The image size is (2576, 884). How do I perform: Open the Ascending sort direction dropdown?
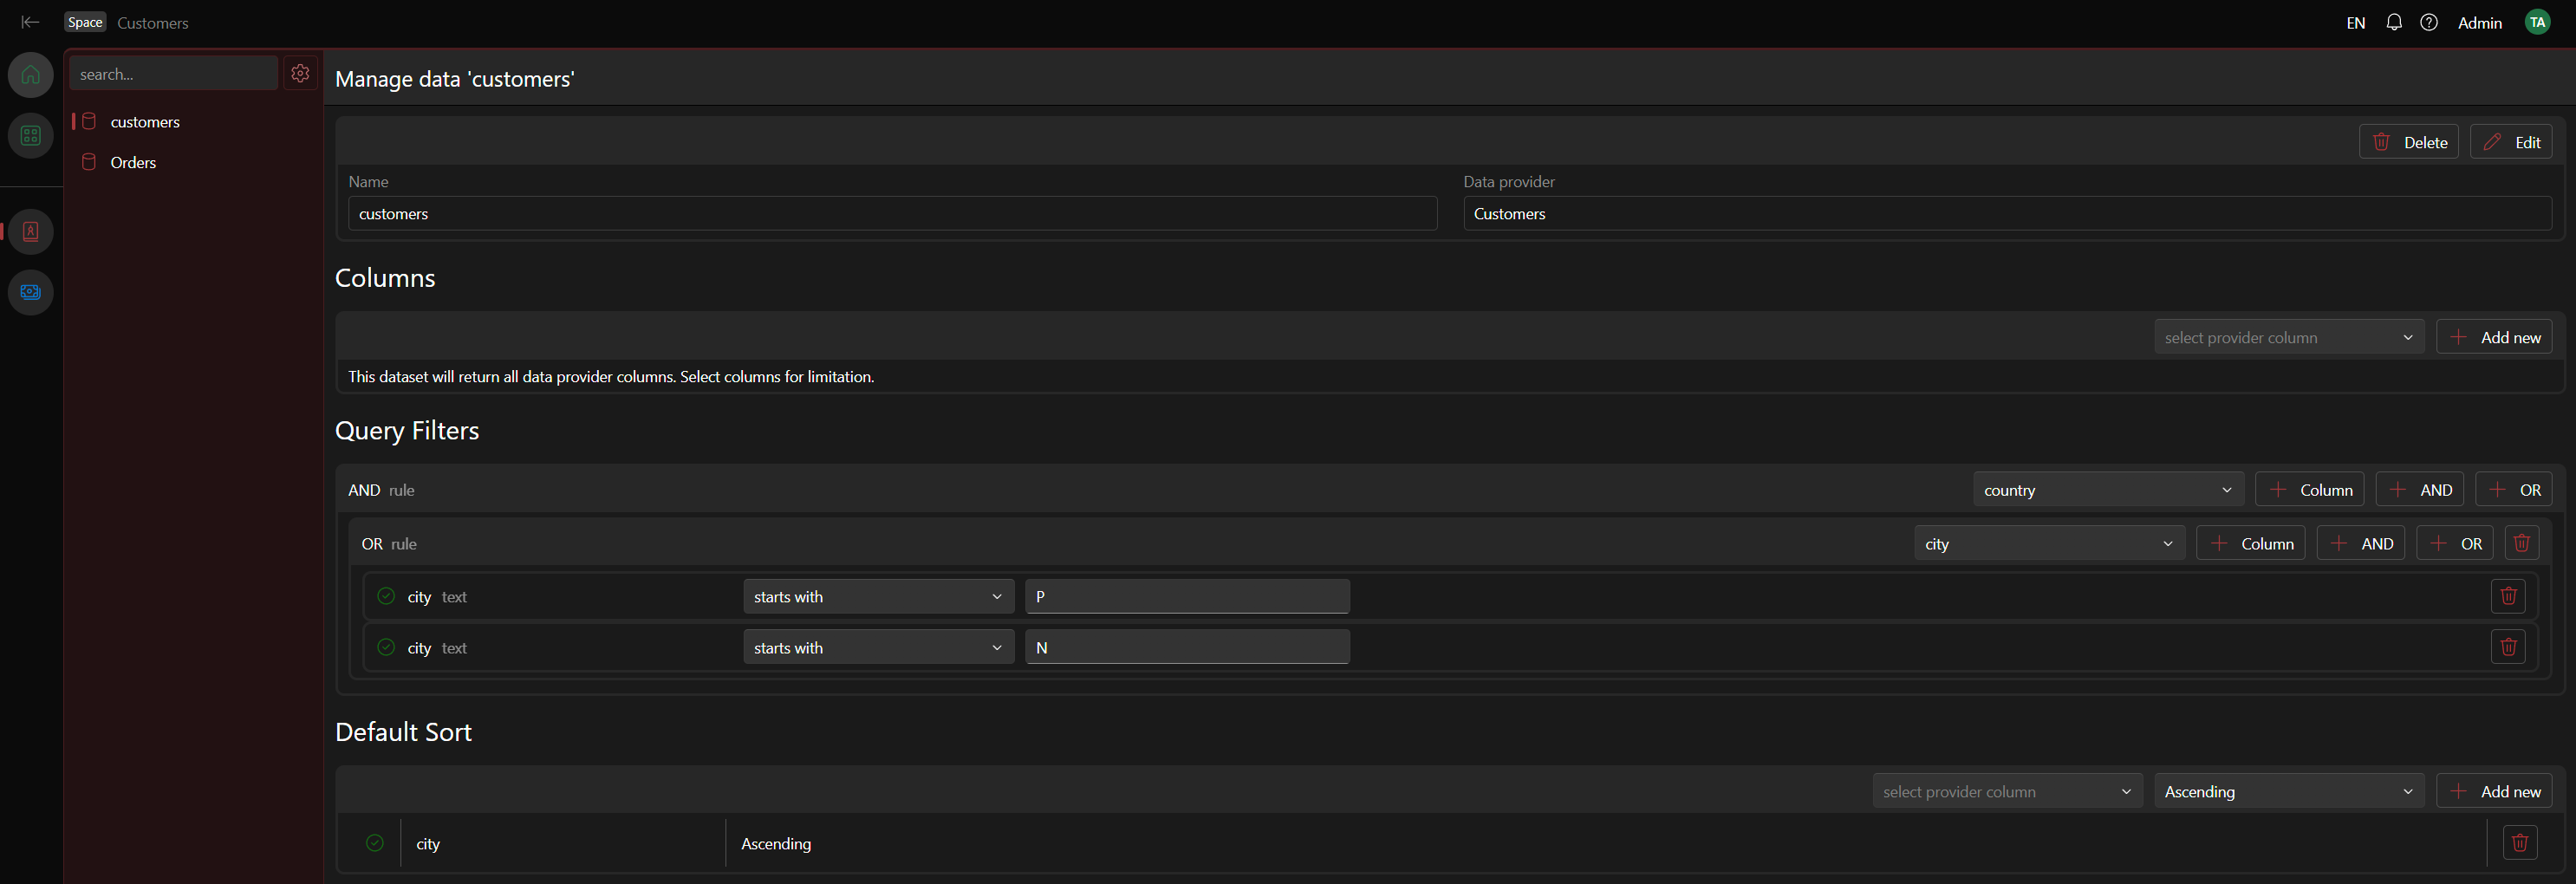click(2289, 791)
